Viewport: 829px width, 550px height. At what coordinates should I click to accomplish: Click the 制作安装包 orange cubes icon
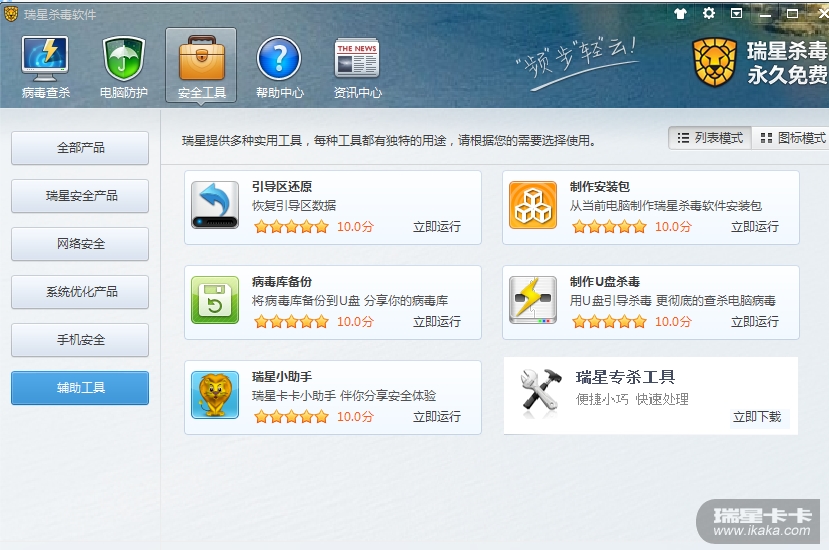[x=533, y=205]
